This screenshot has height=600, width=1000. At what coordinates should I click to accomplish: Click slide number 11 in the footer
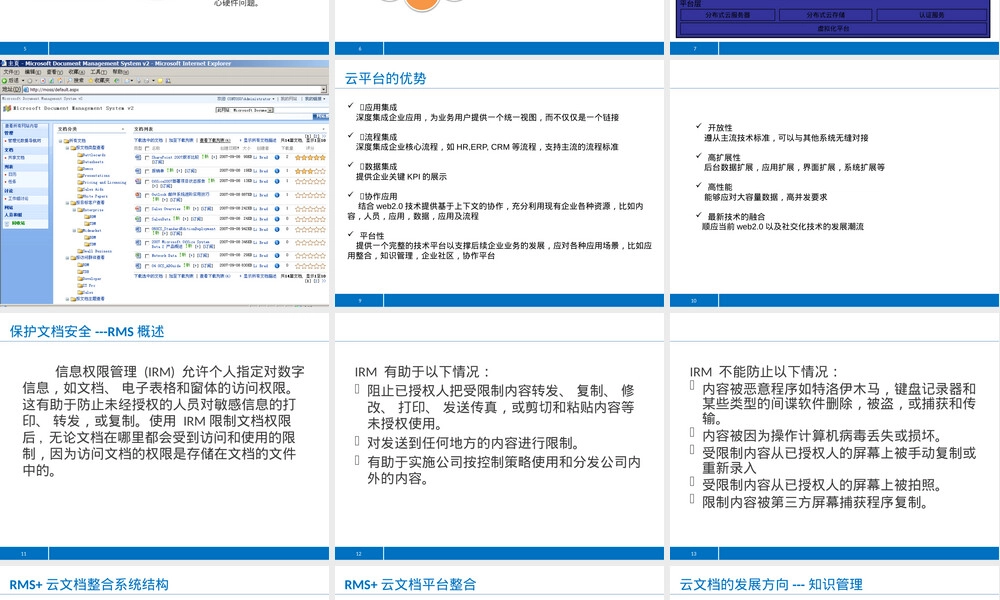24,553
